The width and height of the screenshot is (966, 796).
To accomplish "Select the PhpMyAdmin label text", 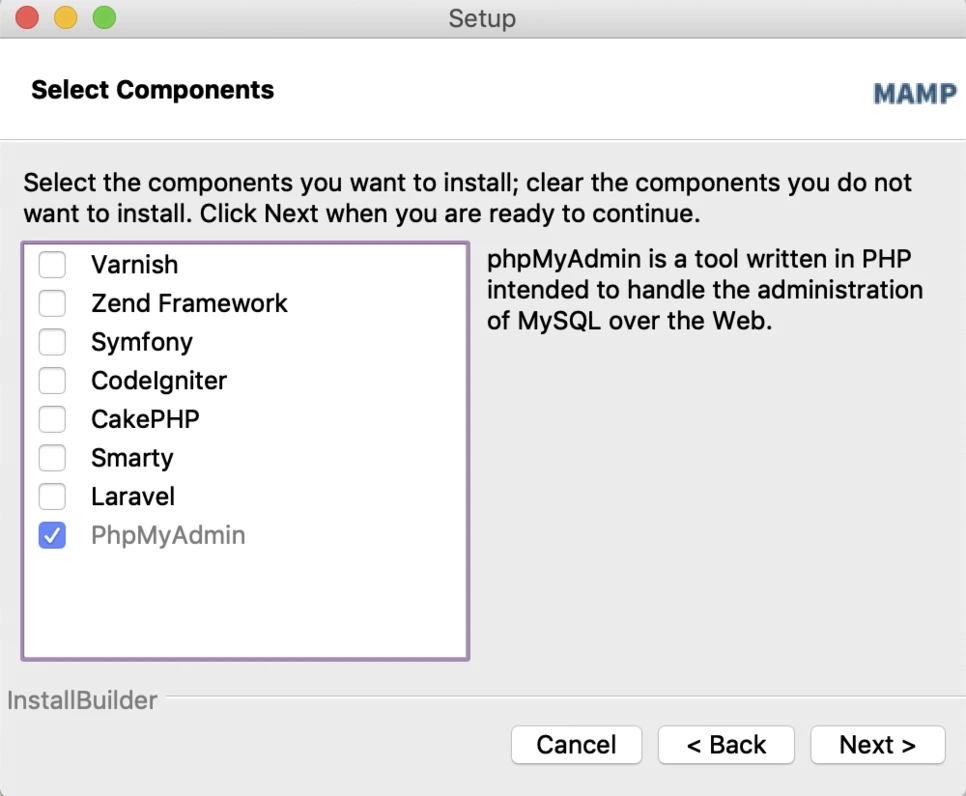I will click(168, 535).
